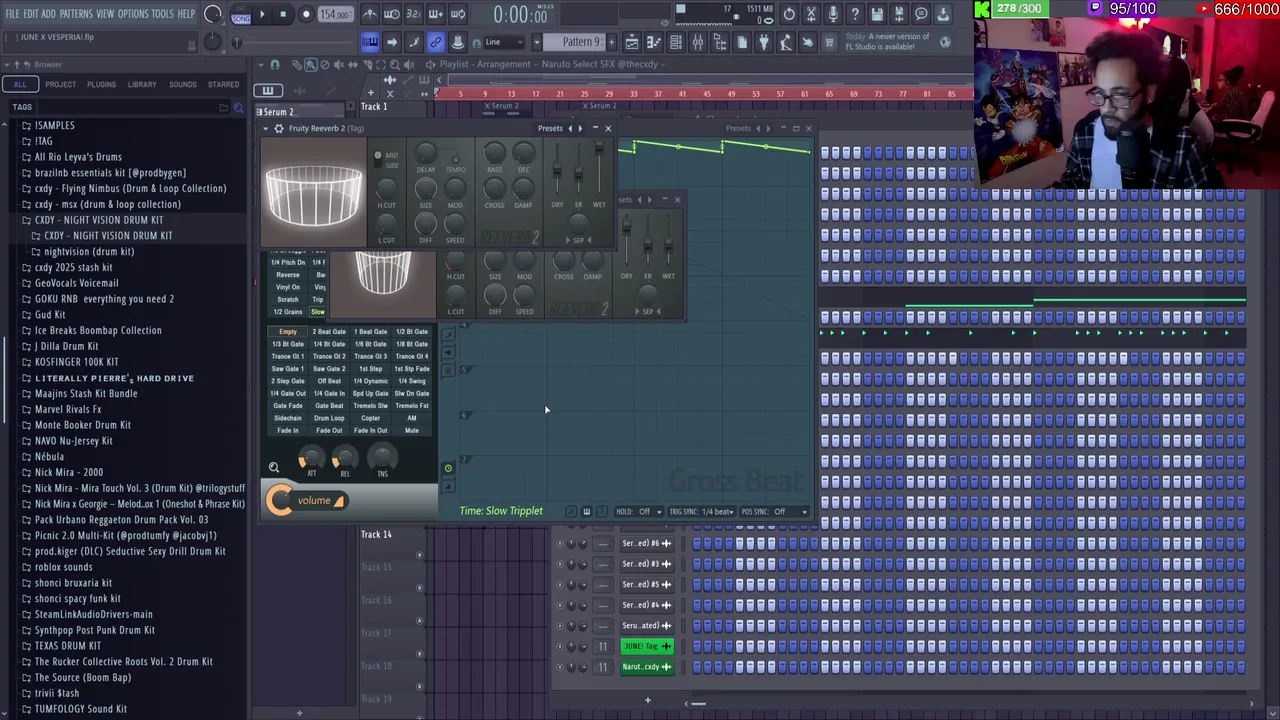Select the Empty volume preset
The width and height of the screenshot is (1280, 720).
(288, 332)
